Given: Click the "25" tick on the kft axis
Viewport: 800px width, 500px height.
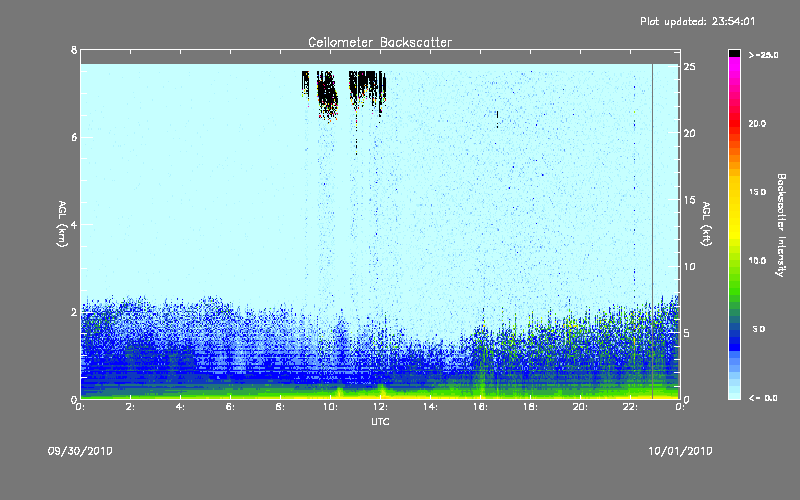Looking at the screenshot, I should pyautogui.click(x=689, y=67).
